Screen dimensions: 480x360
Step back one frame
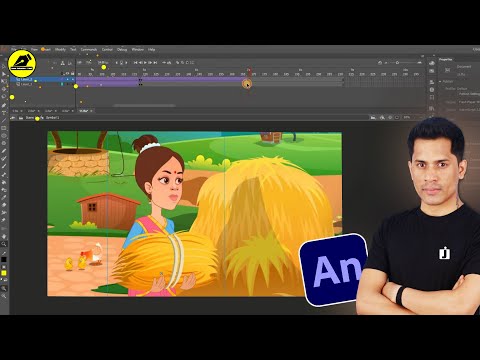[140, 63]
